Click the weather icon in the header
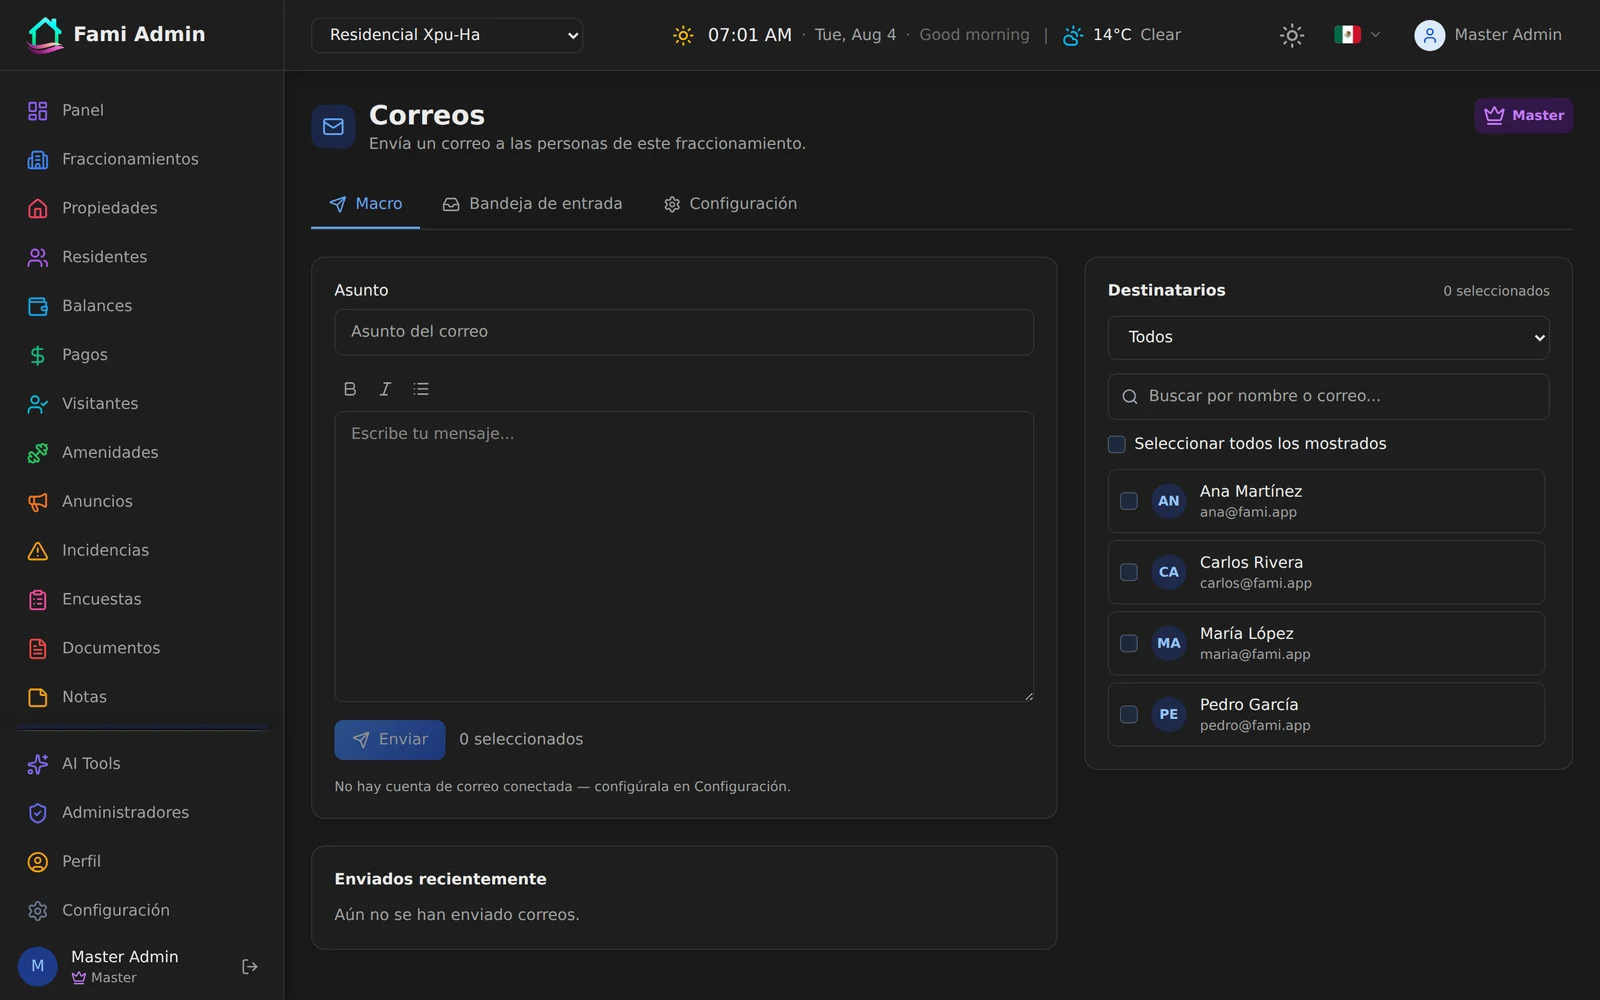 coord(1073,35)
